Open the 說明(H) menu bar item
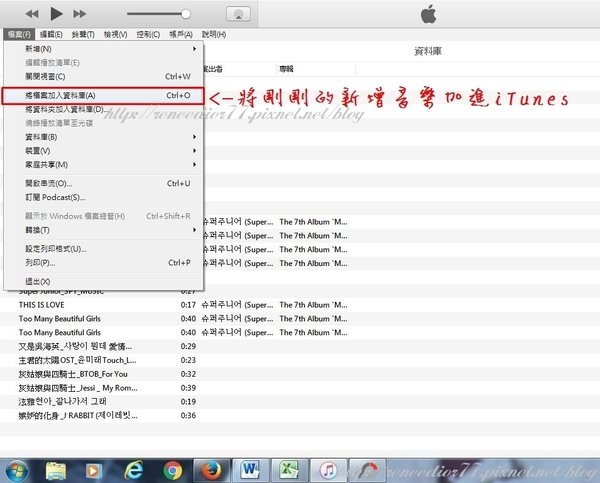Viewport: 600px width, 483px height. click(x=214, y=34)
